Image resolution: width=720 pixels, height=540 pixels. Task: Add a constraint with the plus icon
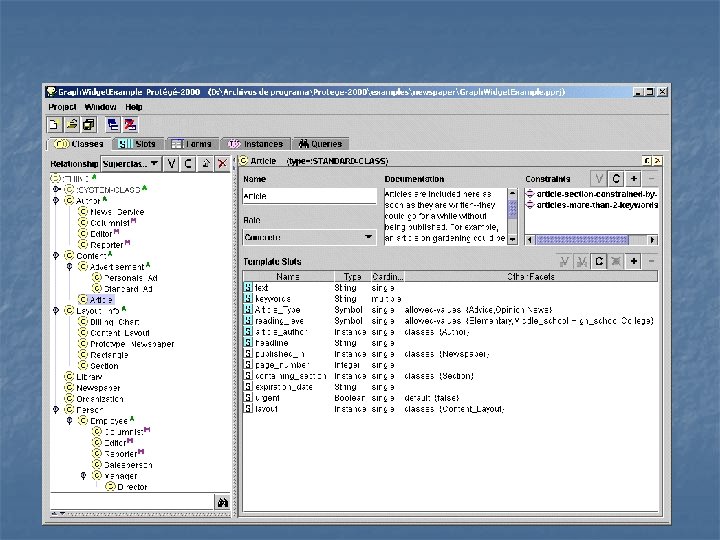(x=634, y=179)
